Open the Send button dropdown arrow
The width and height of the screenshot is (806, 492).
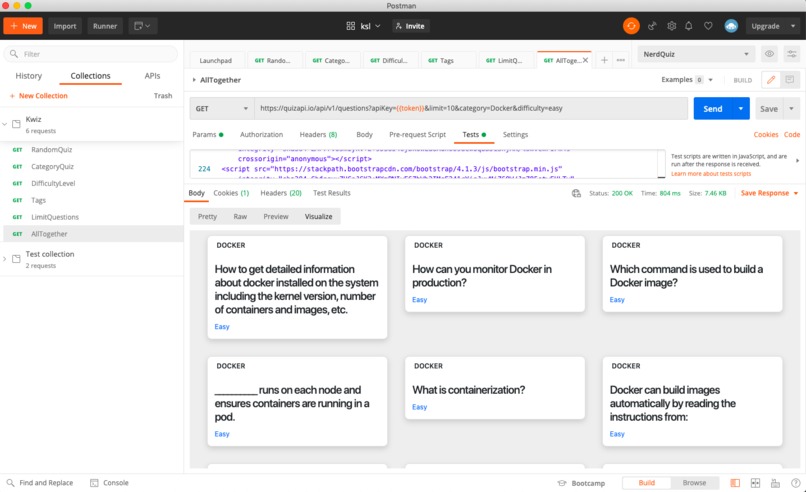click(741, 108)
